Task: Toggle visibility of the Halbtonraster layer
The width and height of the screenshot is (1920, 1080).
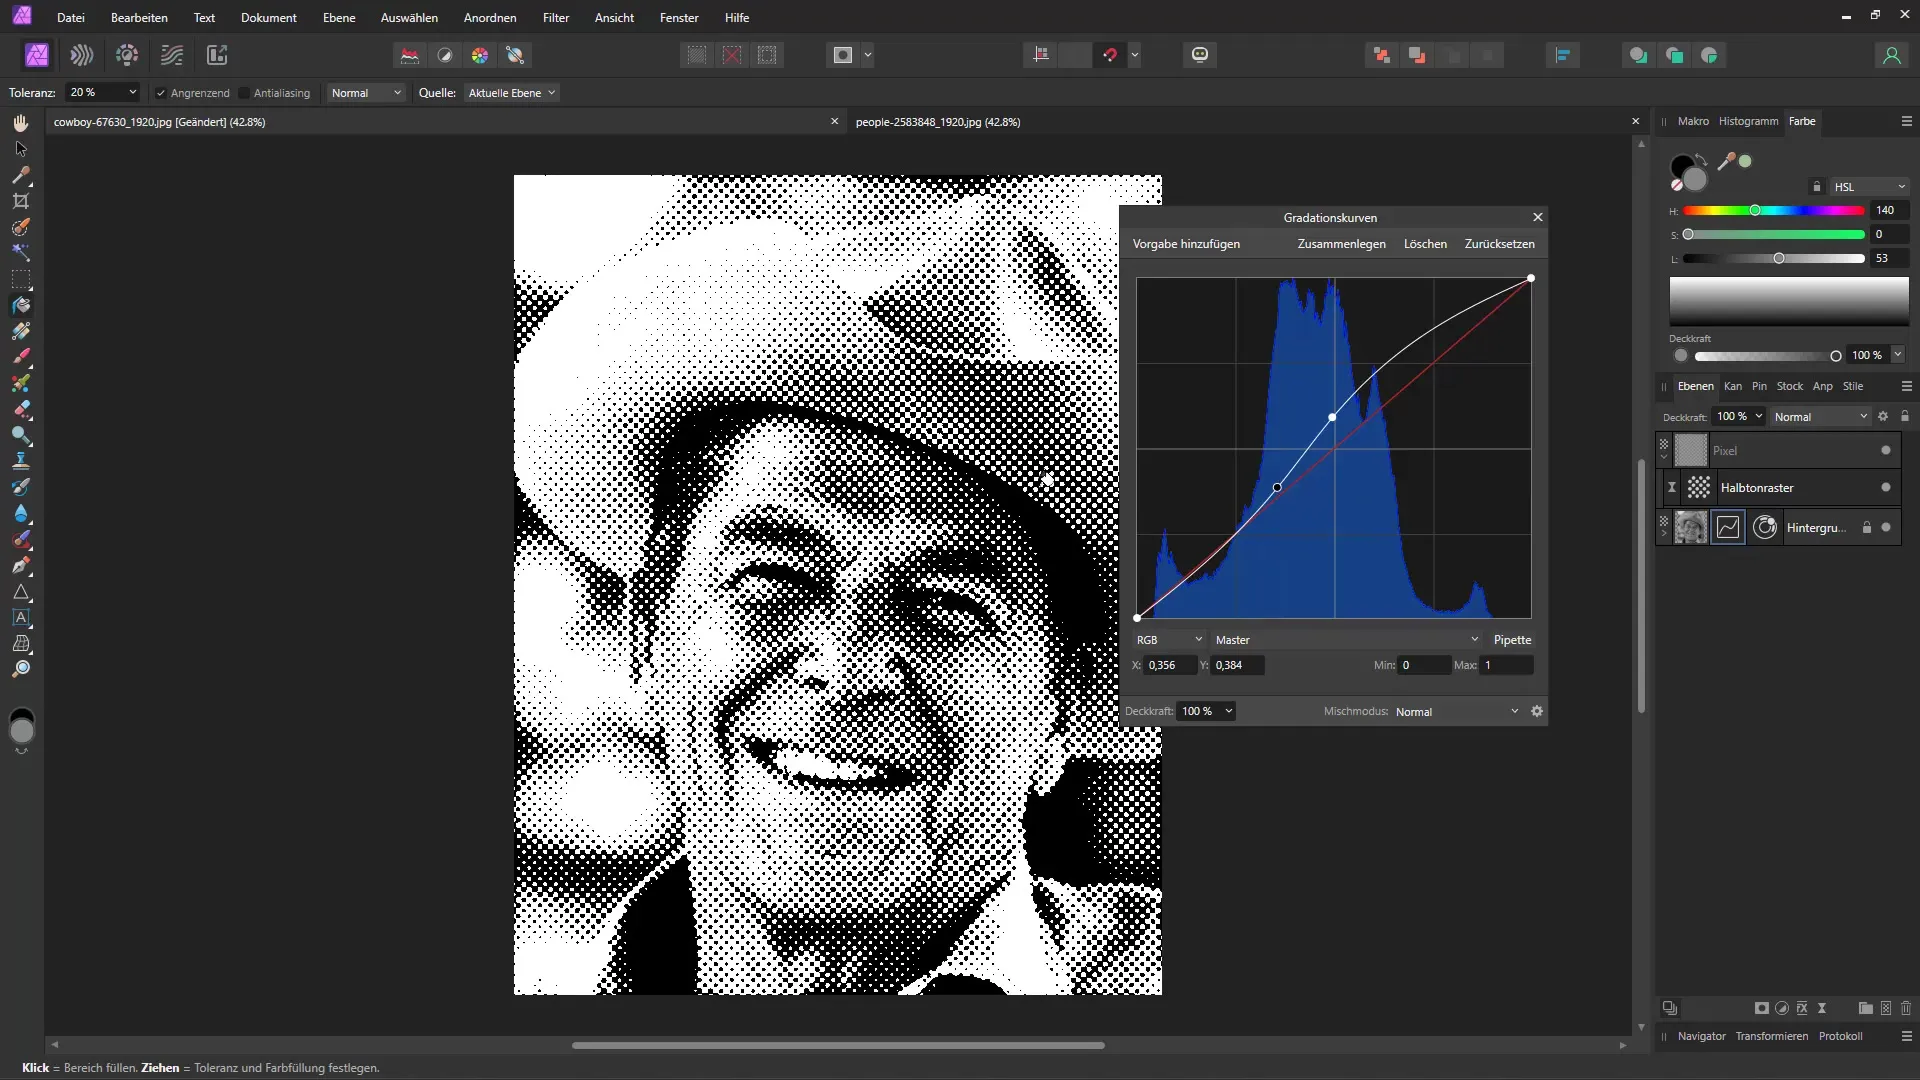Action: 1886,487
